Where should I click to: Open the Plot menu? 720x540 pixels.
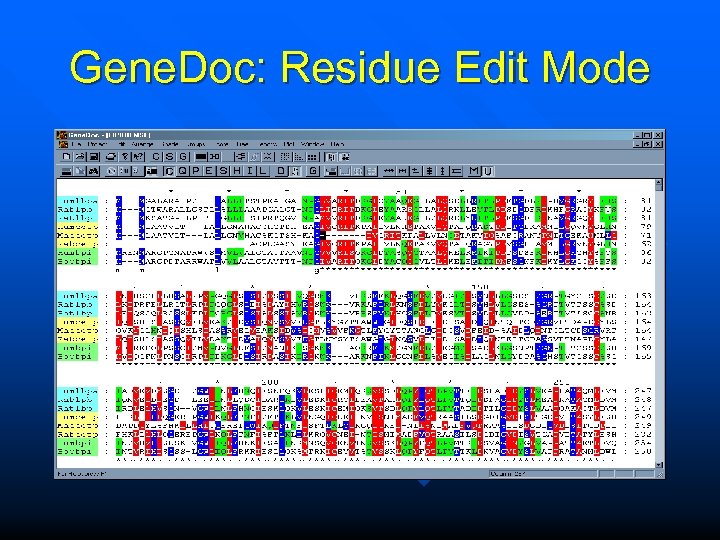coord(289,144)
